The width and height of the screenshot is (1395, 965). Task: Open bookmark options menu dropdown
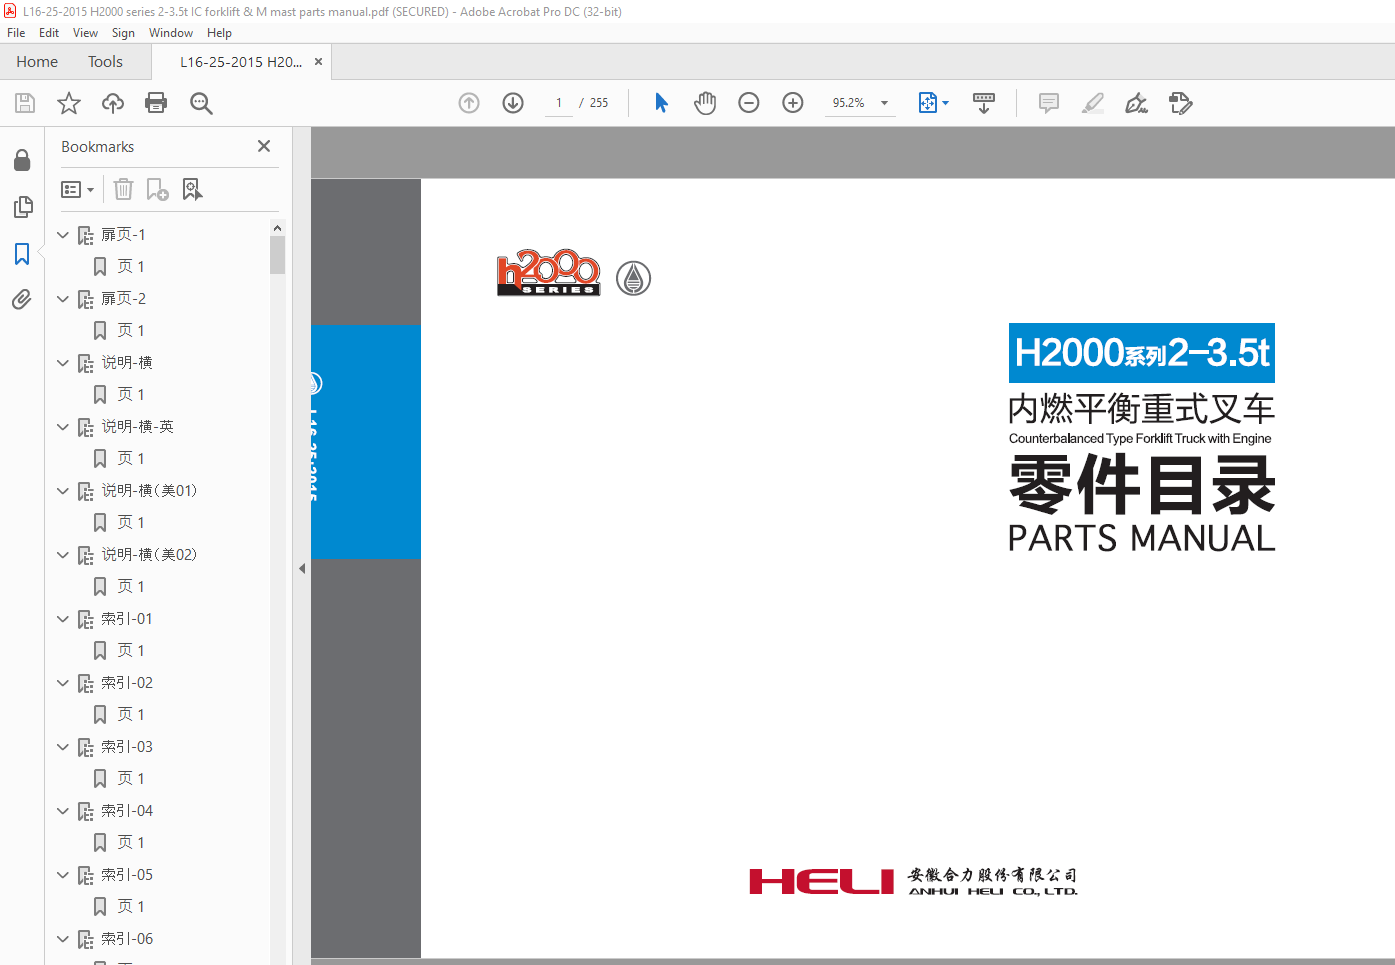coord(78,189)
